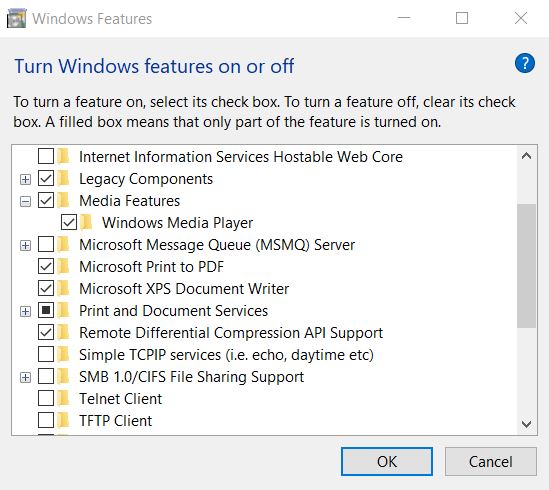Viewport: 549px width, 490px height.
Task: Uncheck the Media Features checkbox
Action: [46, 201]
